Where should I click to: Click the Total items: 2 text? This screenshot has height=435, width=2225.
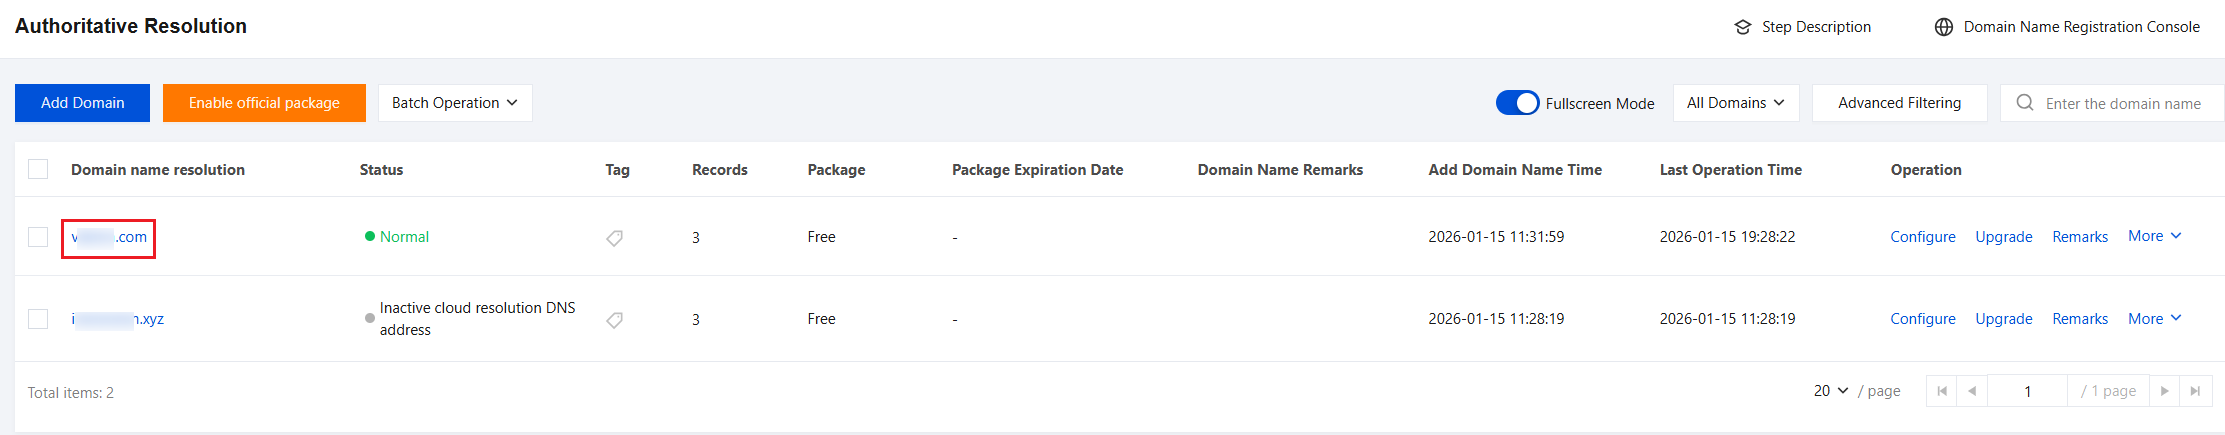tap(70, 393)
